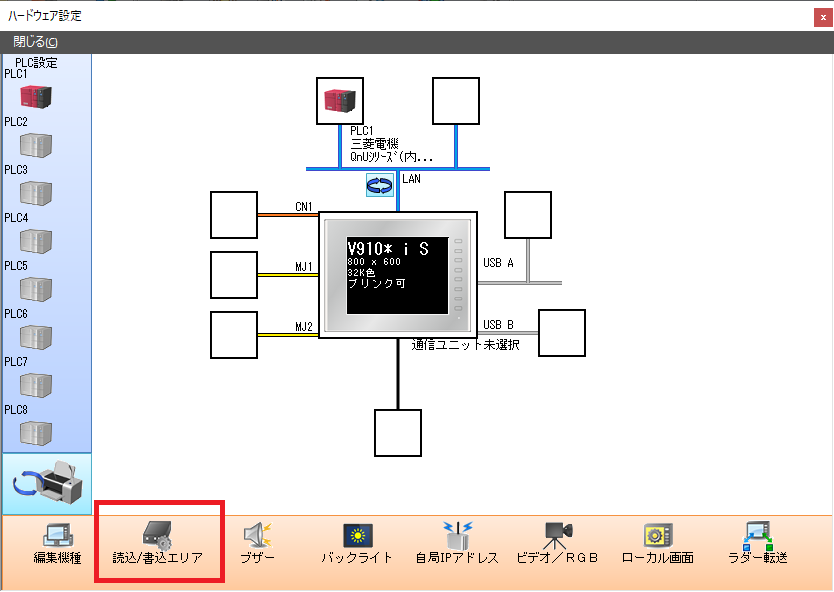Click the 閉じる menu item
Viewport: 834px width, 592px height.
point(35,41)
